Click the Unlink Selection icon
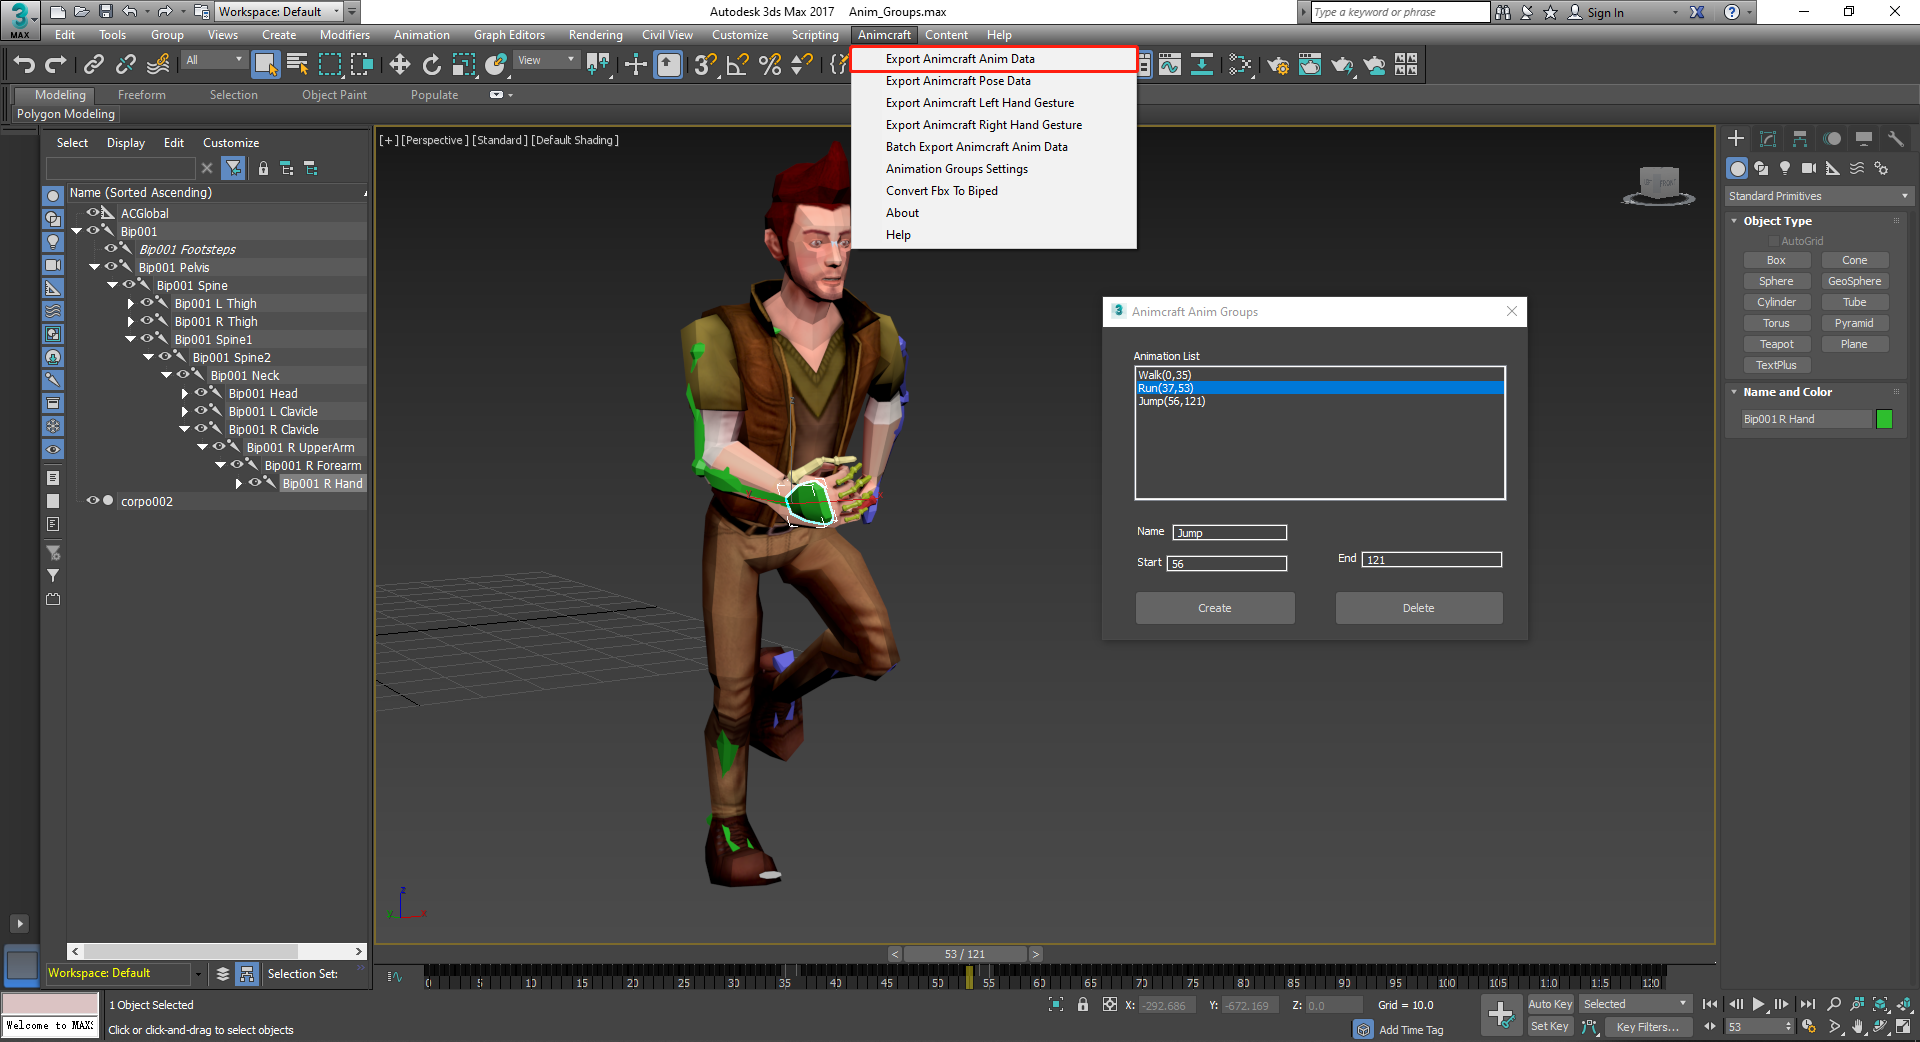 click(x=126, y=65)
